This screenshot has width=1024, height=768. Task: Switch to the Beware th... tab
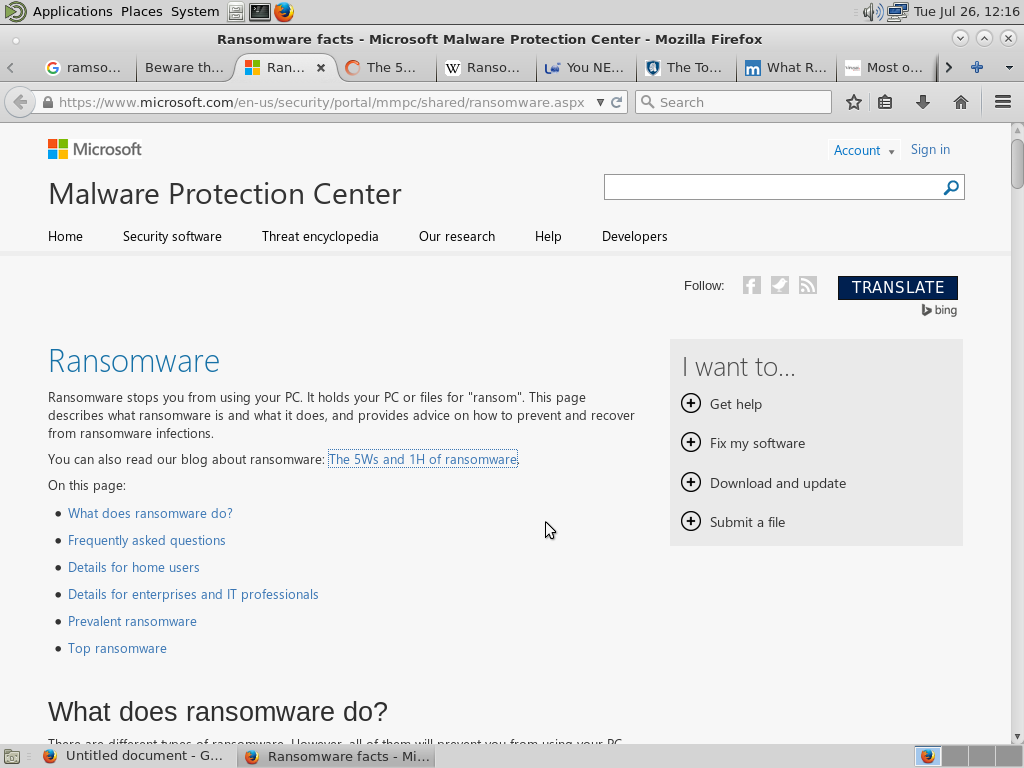click(184, 67)
